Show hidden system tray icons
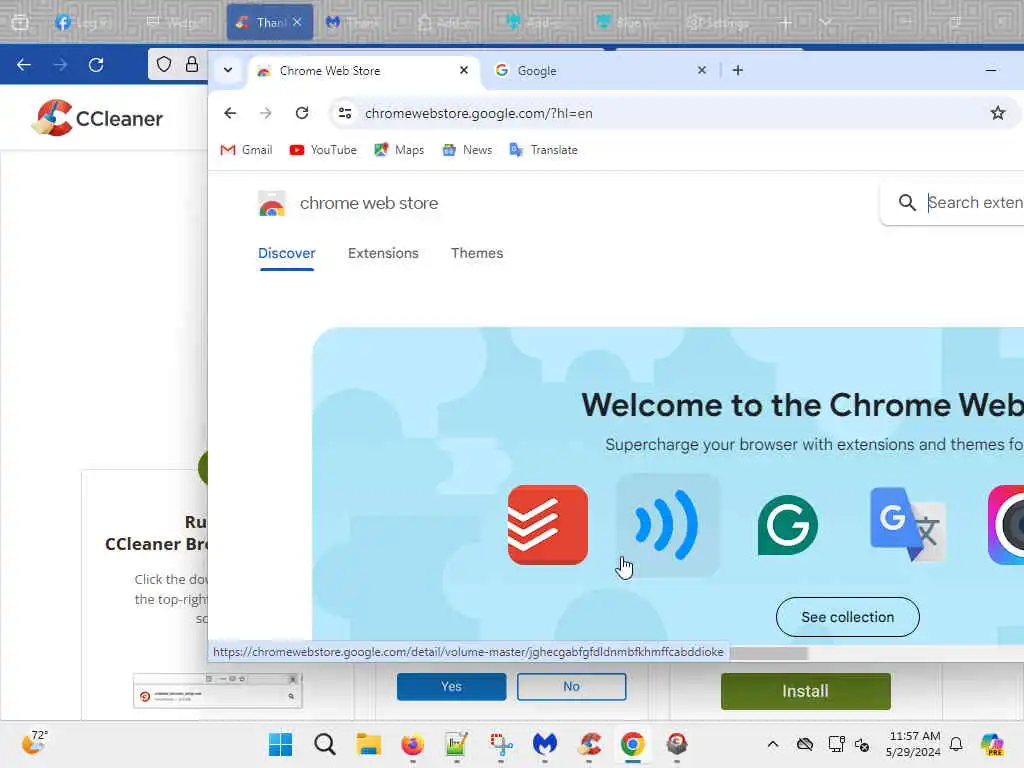This screenshot has height=768, width=1024. click(773, 744)
